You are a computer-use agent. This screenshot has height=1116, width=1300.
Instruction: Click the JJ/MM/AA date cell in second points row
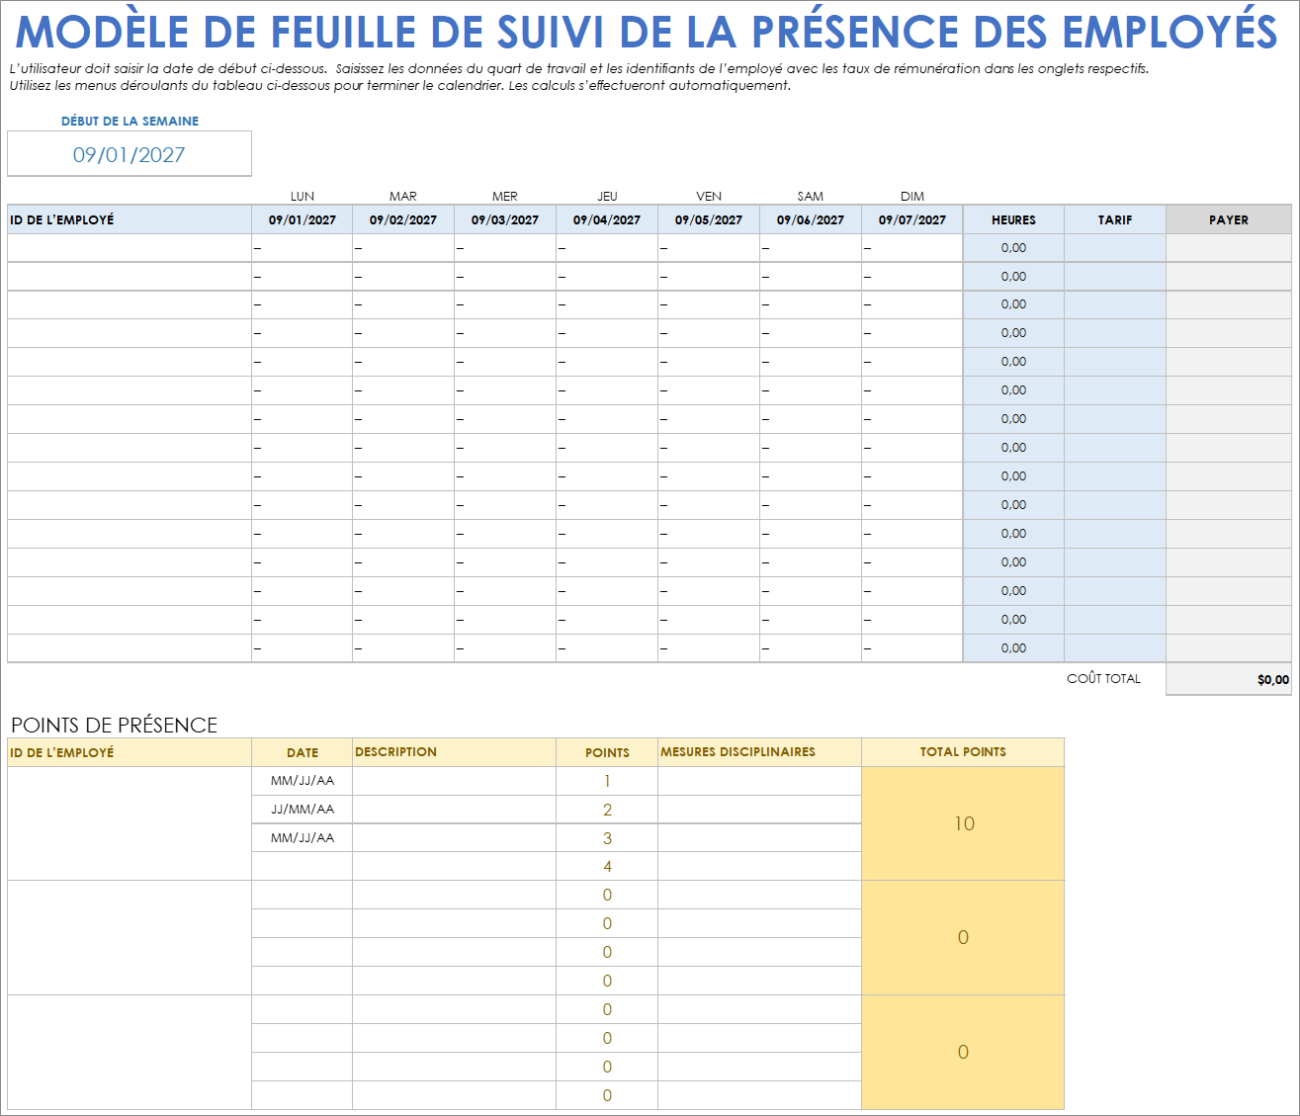[x=303, y=809]
